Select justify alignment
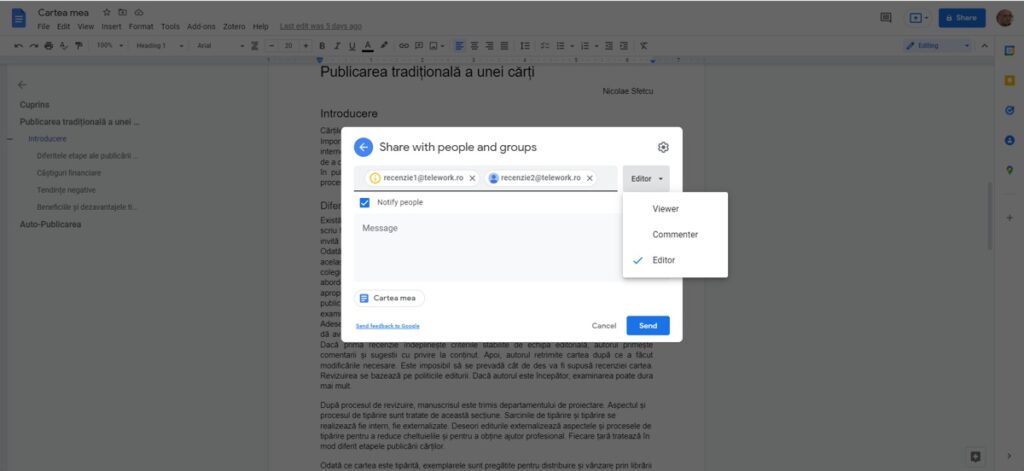1024x471 pixels. [x=504, y=46]
